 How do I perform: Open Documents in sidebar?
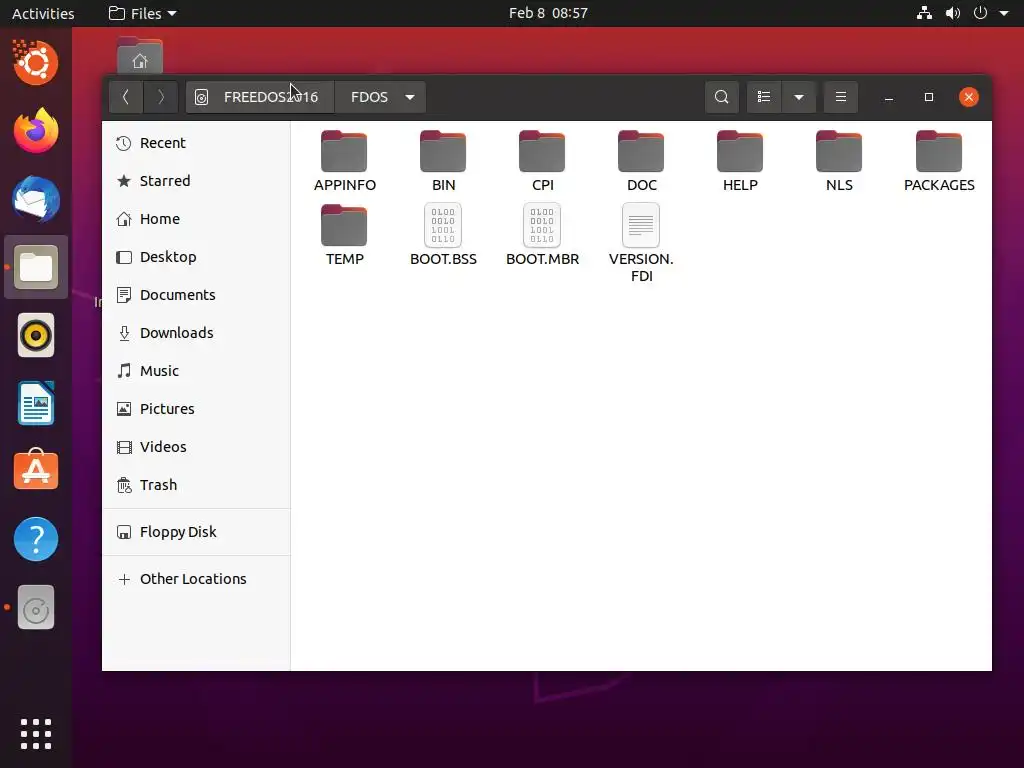(x=196, y=295)
